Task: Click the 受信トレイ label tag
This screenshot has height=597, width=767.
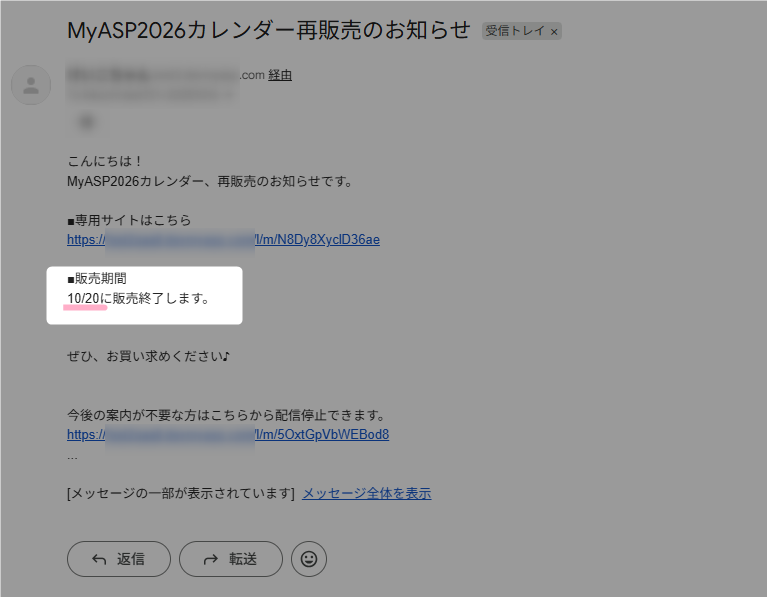Action: click(514, 32)
